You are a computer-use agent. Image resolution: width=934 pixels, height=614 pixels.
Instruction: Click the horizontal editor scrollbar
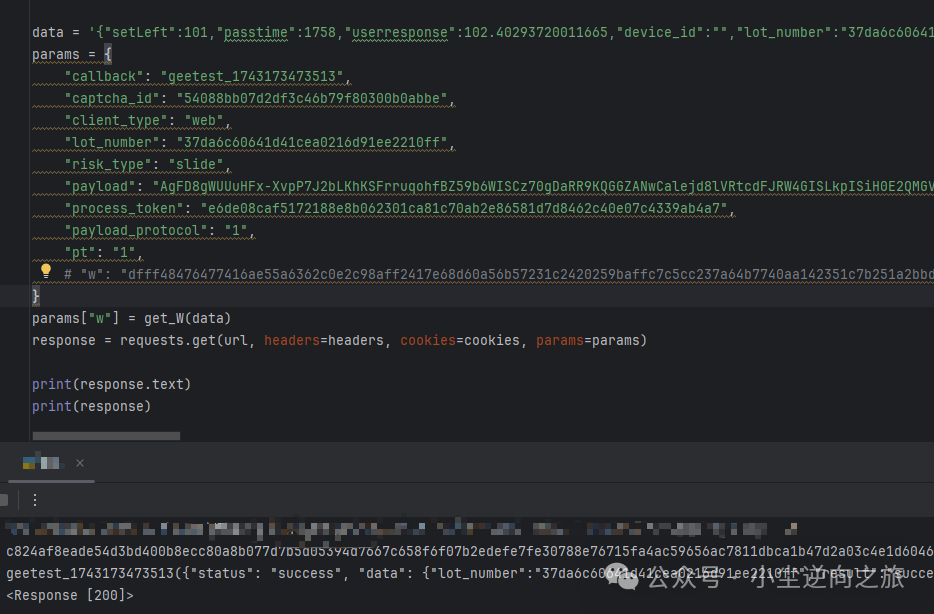pos(106,436)
